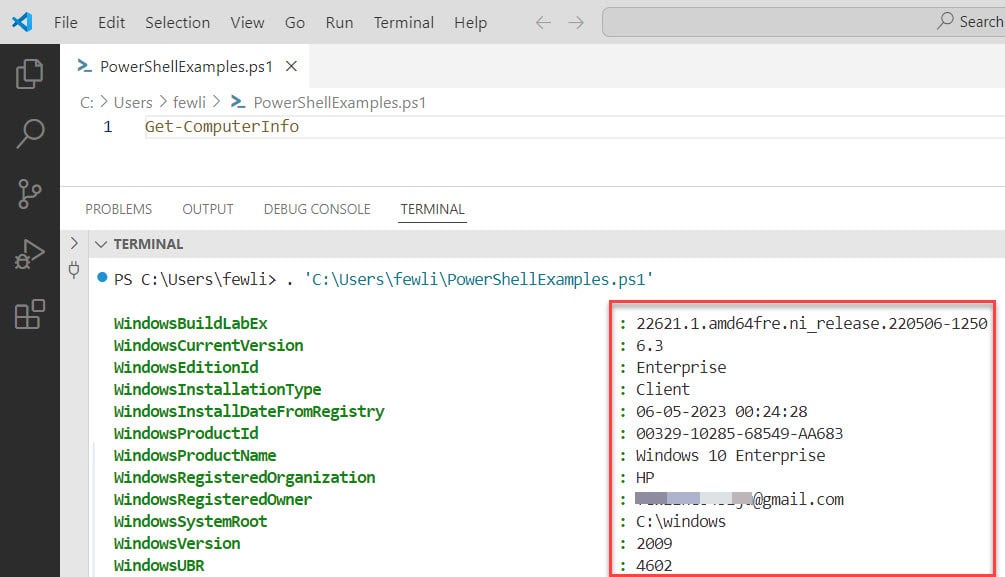Click the WindowsBuildLabEx property name
The image size is (1005, 577).
(x=190, y=323)
